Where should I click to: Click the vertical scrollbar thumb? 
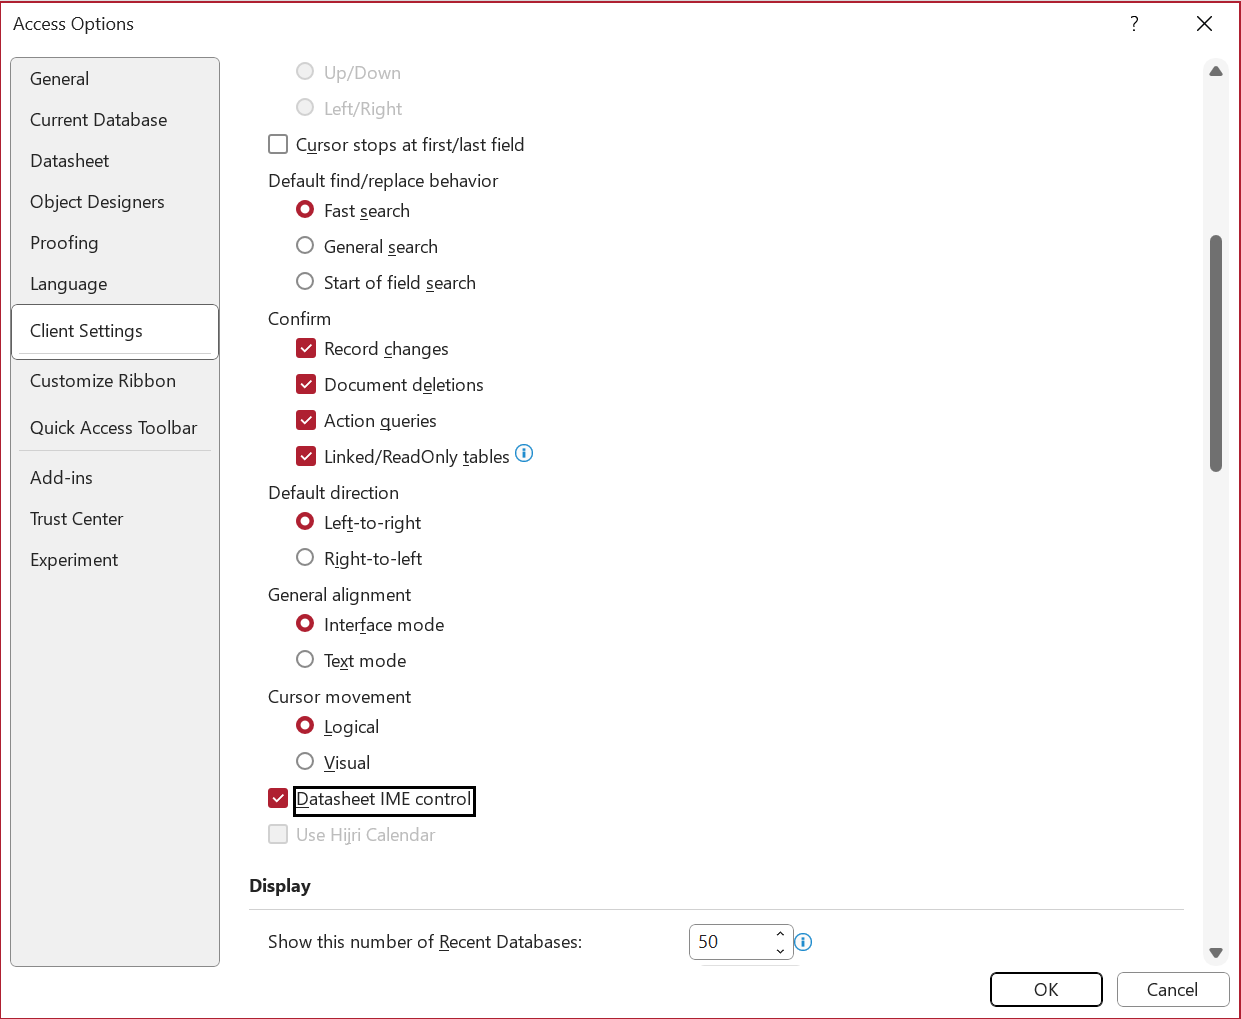click(1216, 353)
